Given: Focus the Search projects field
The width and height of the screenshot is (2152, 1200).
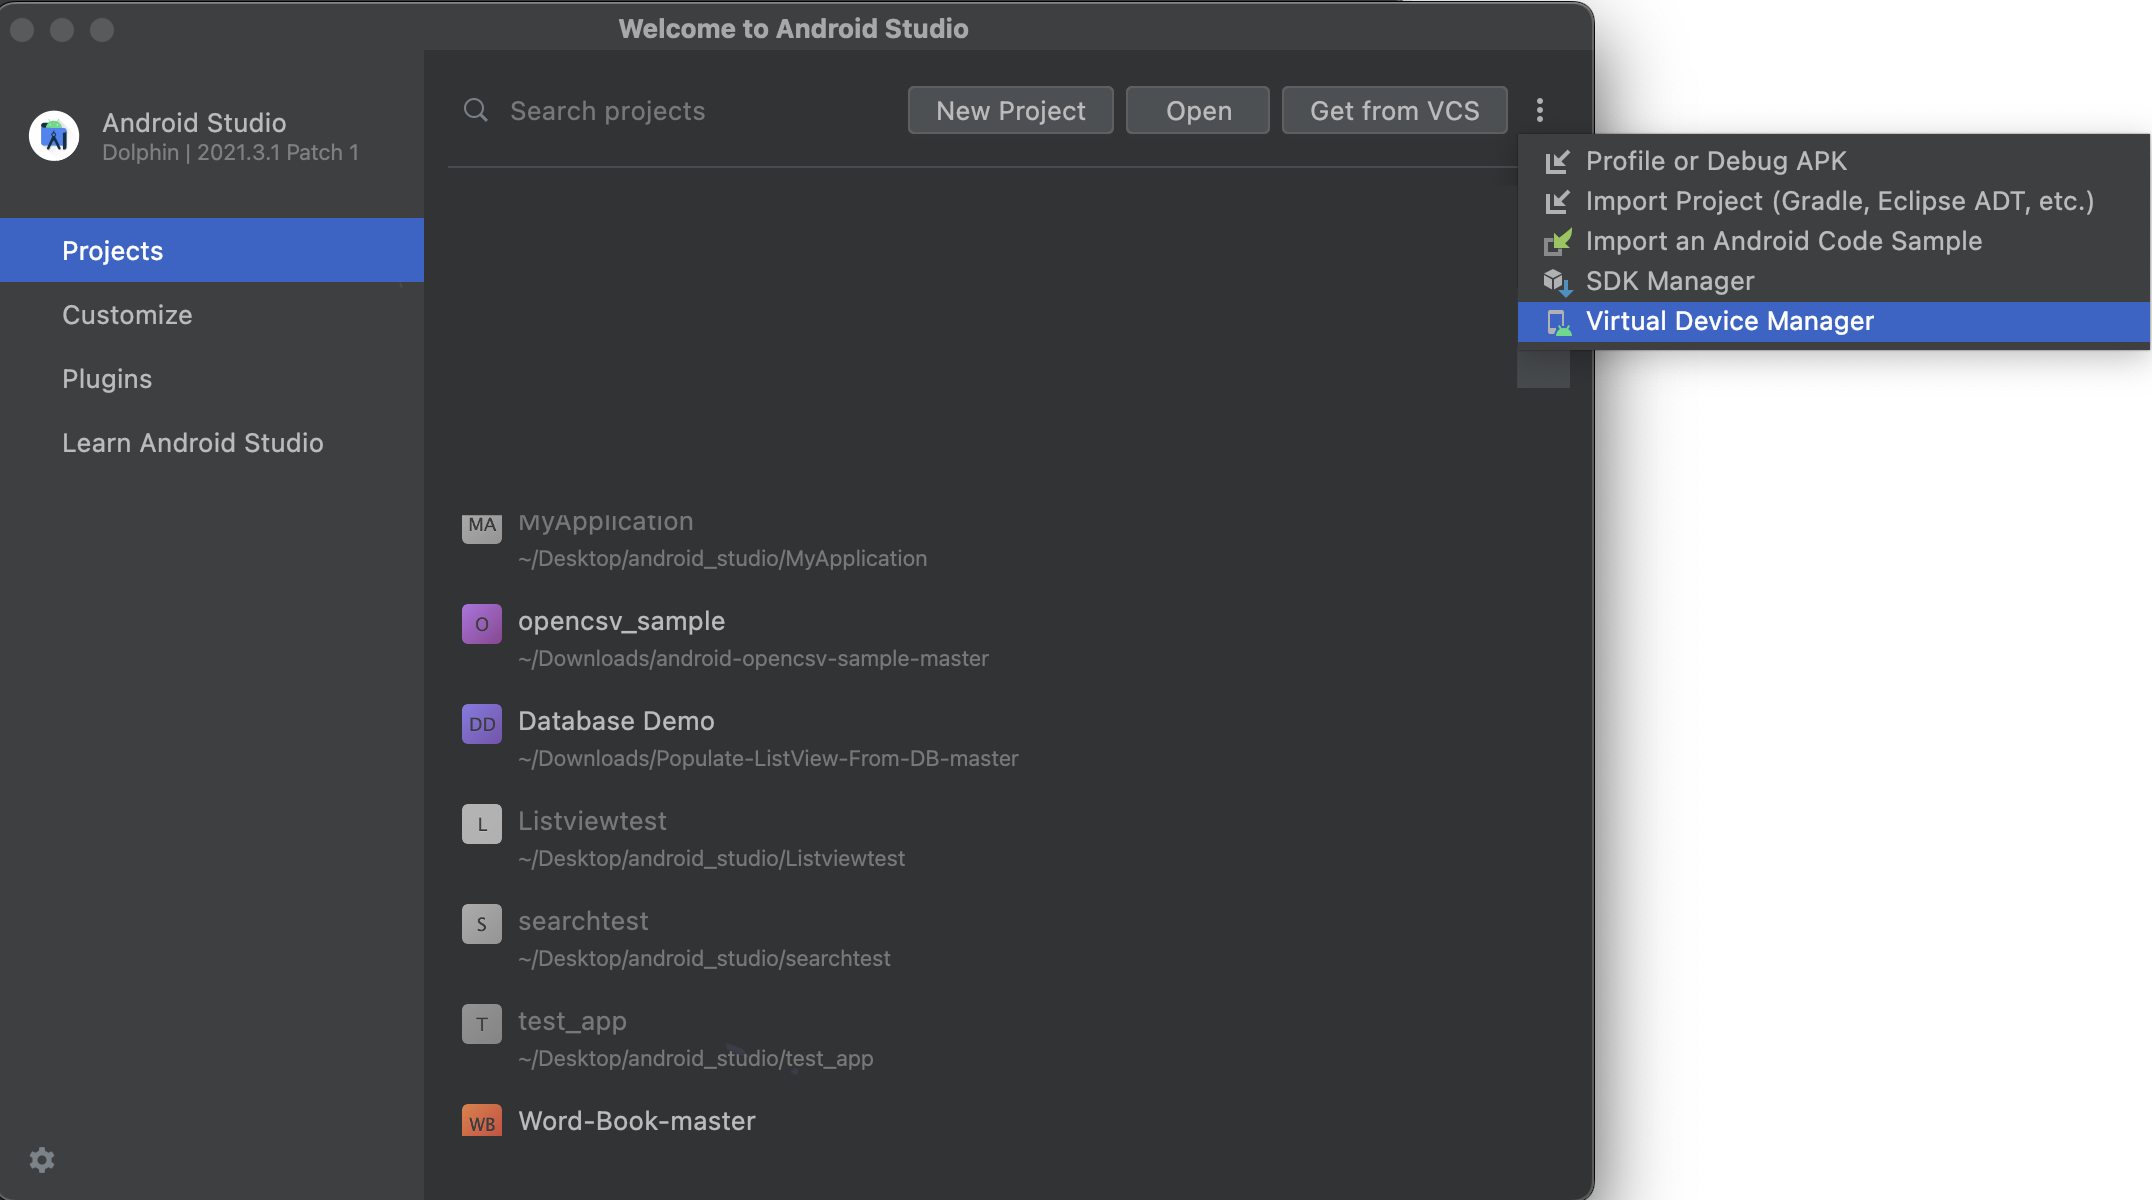Looking at the screenshot, I should pyautogui.click(x=690, y=110).
